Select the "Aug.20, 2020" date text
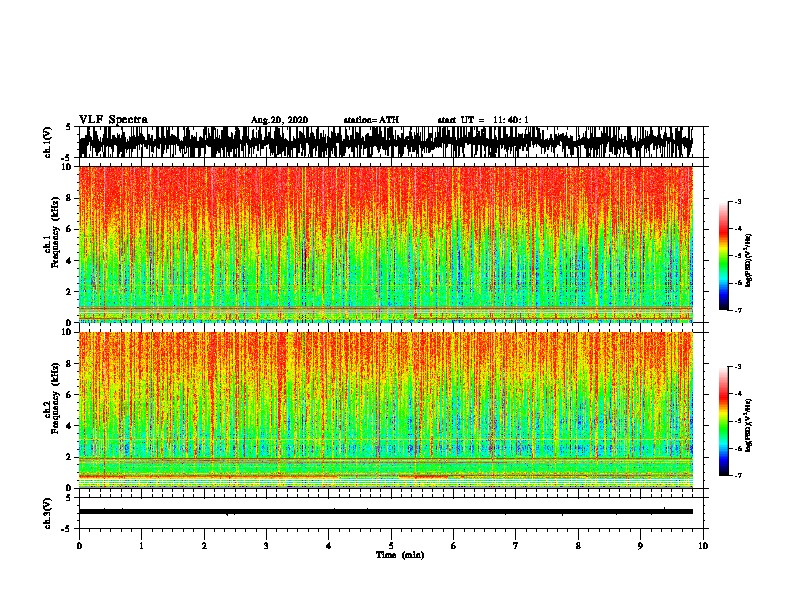The image size is (792, 612). [279, 120]
